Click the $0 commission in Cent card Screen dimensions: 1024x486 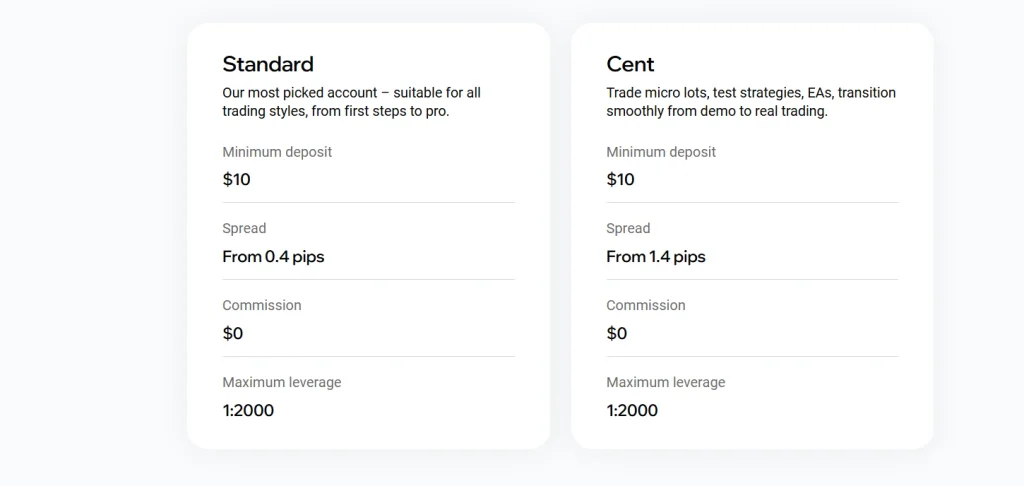tap(616, 334)
